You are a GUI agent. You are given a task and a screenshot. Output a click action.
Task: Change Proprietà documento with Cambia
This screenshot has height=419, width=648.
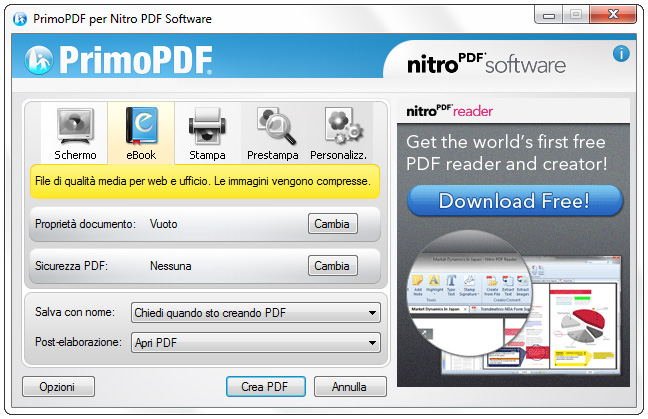332,224
